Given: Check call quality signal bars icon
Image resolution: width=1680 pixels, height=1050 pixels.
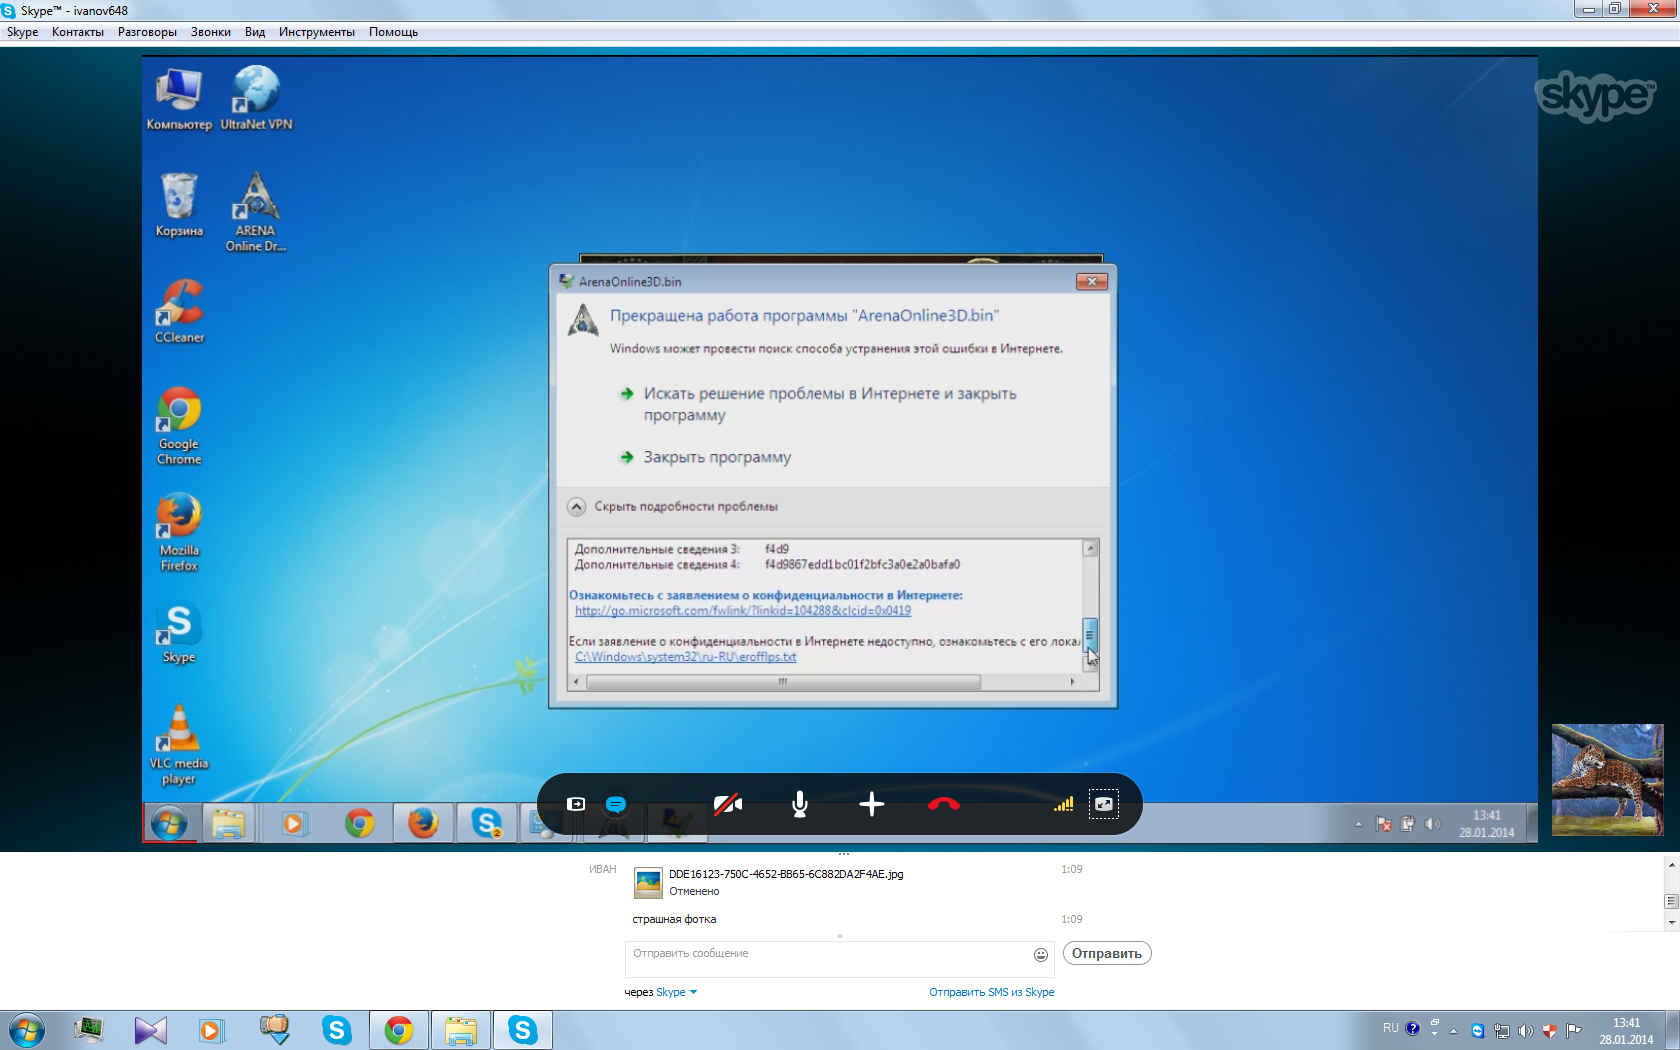Looking at the screenshot, I should point(1064,804).
